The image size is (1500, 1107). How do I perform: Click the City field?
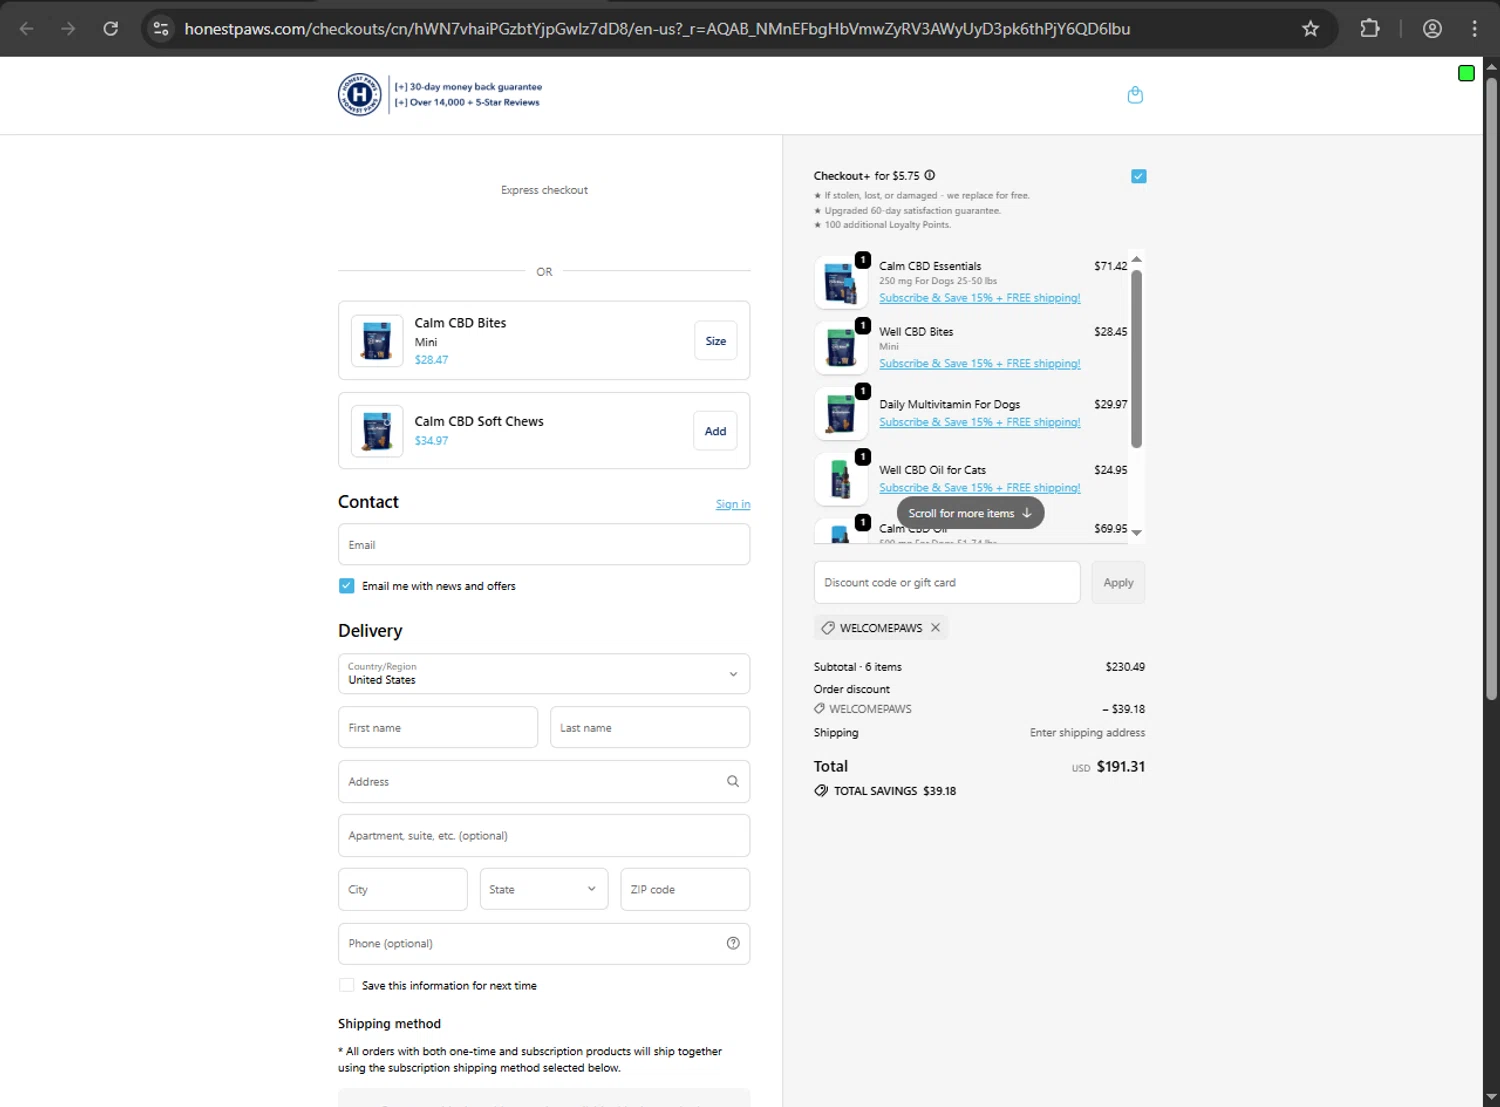[x=403, y=889]
